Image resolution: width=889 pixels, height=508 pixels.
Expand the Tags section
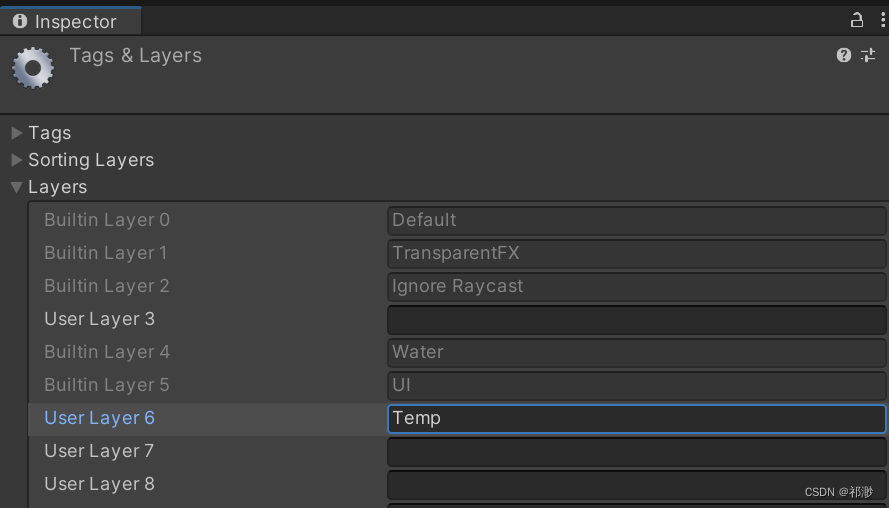(17, 133)
